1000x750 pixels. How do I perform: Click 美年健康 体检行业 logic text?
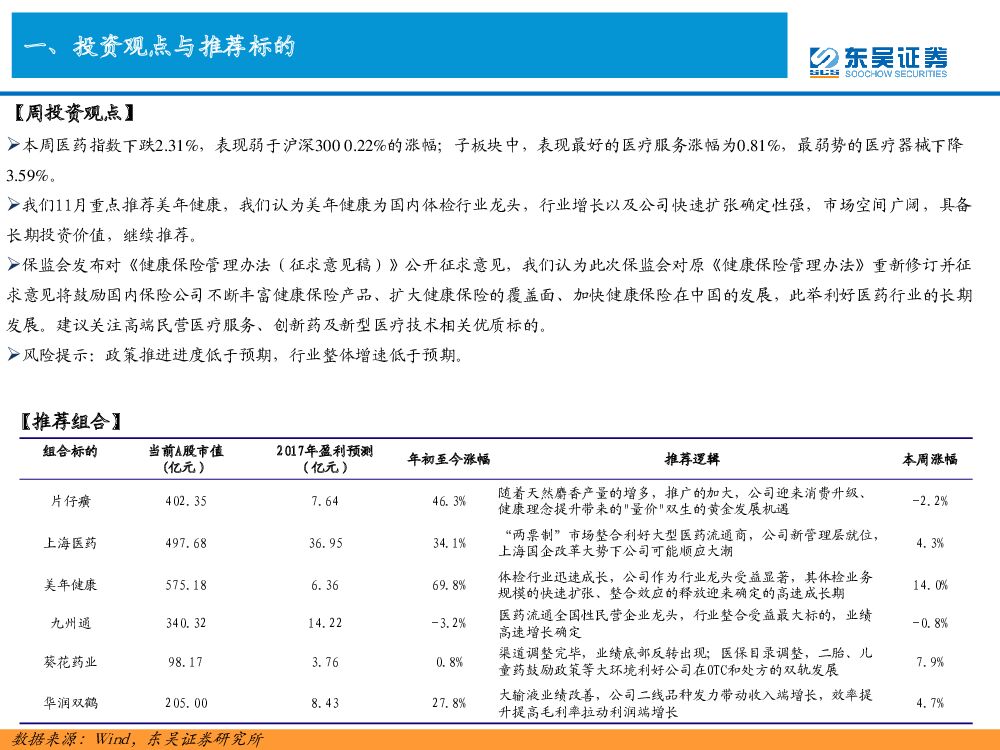coord(686,585)
